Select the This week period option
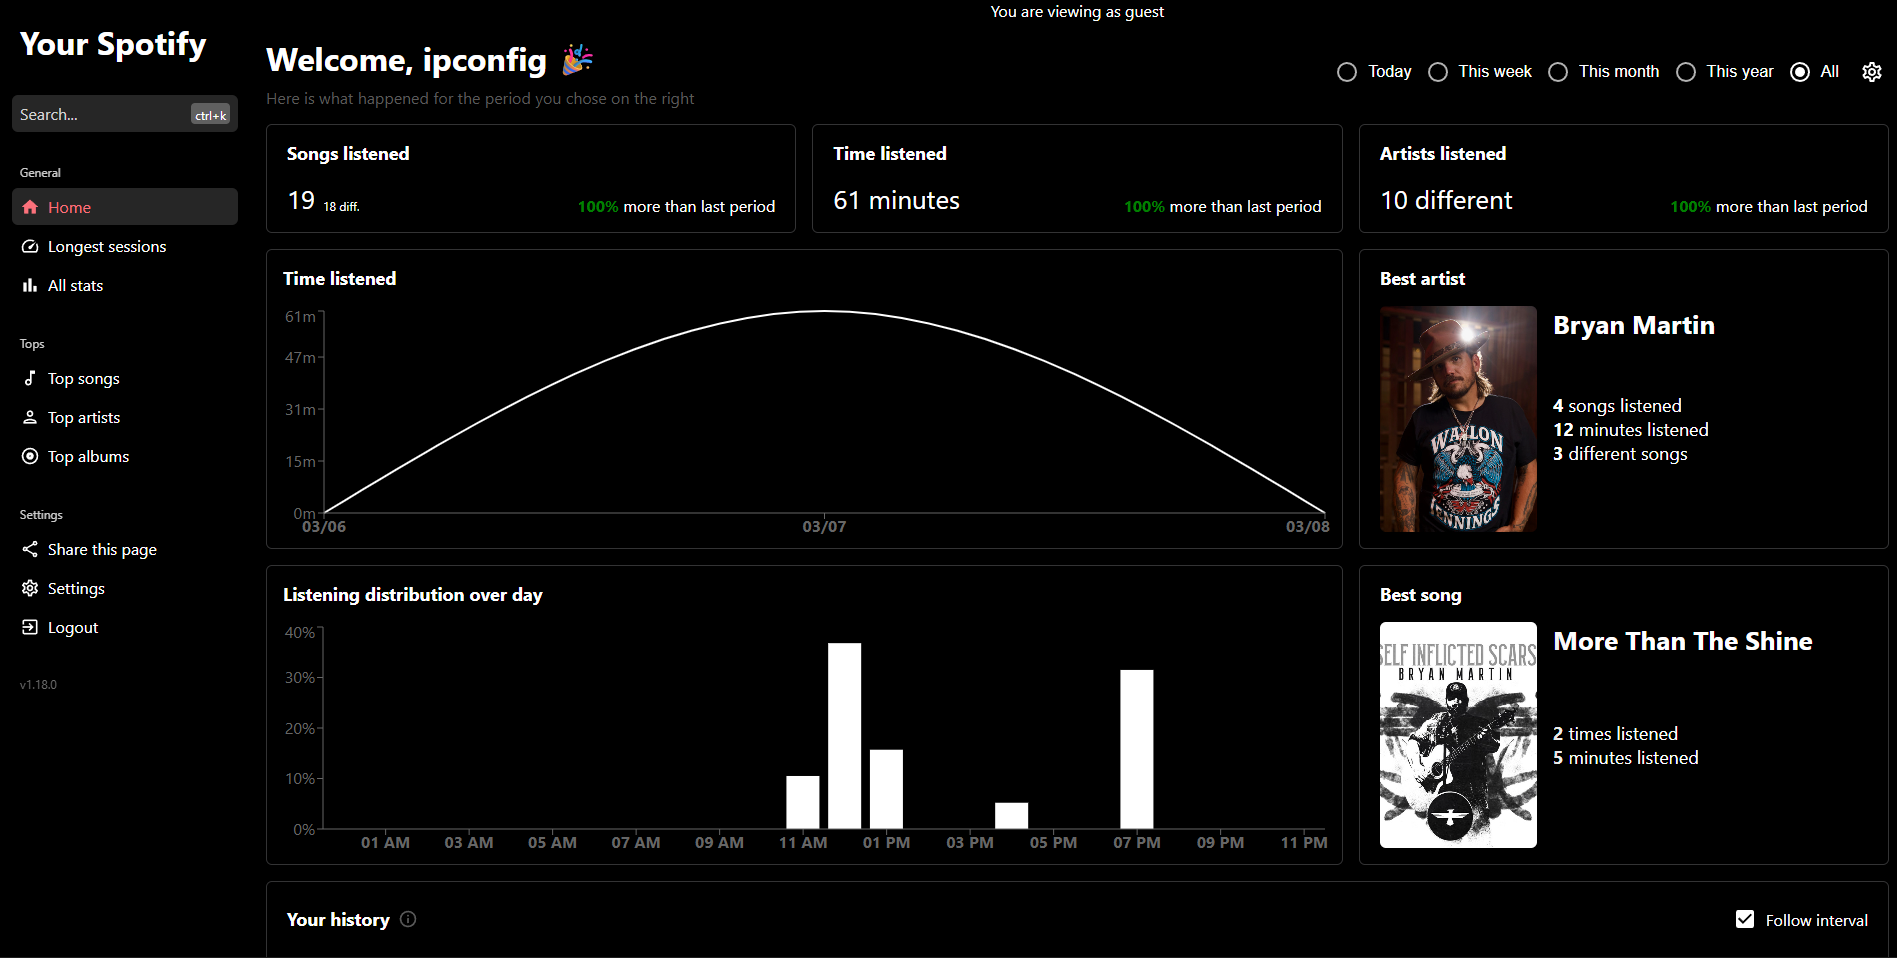 pyautogui.click(x=1438, y=72)
